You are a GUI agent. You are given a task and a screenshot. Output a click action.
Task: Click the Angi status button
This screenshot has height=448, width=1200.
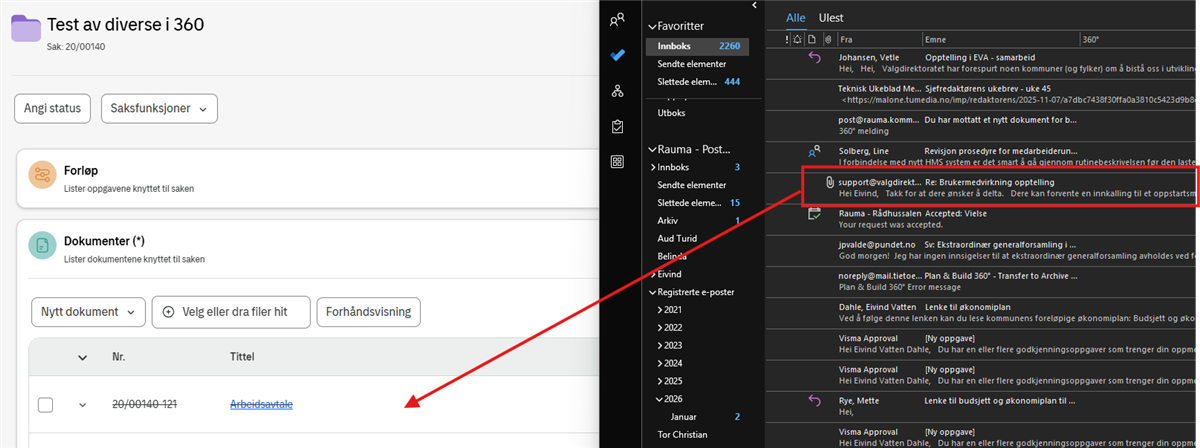coord(53,108)
